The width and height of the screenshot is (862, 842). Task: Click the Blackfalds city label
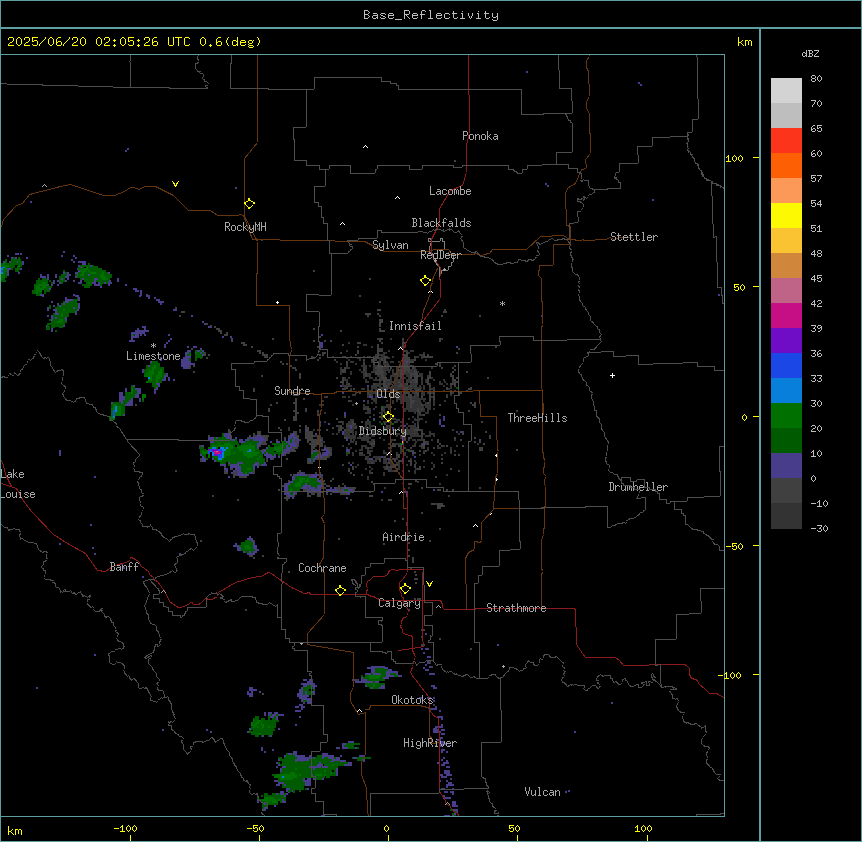pyautogui.click(x=441, y=223)
